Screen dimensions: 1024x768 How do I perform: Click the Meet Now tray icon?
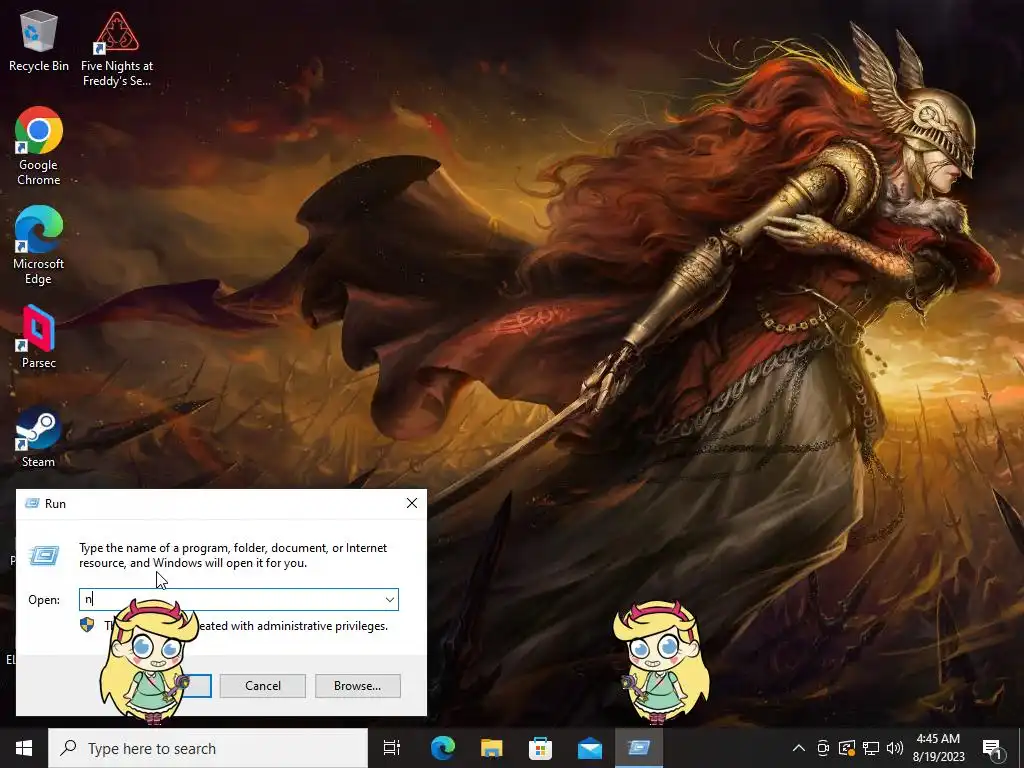(824, 748)
